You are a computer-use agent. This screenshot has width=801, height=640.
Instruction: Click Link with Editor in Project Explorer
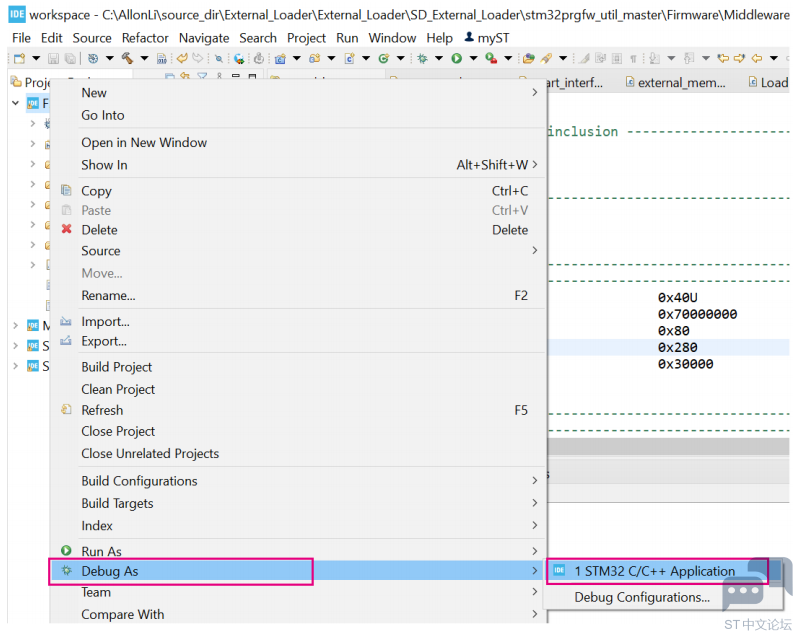185,76
